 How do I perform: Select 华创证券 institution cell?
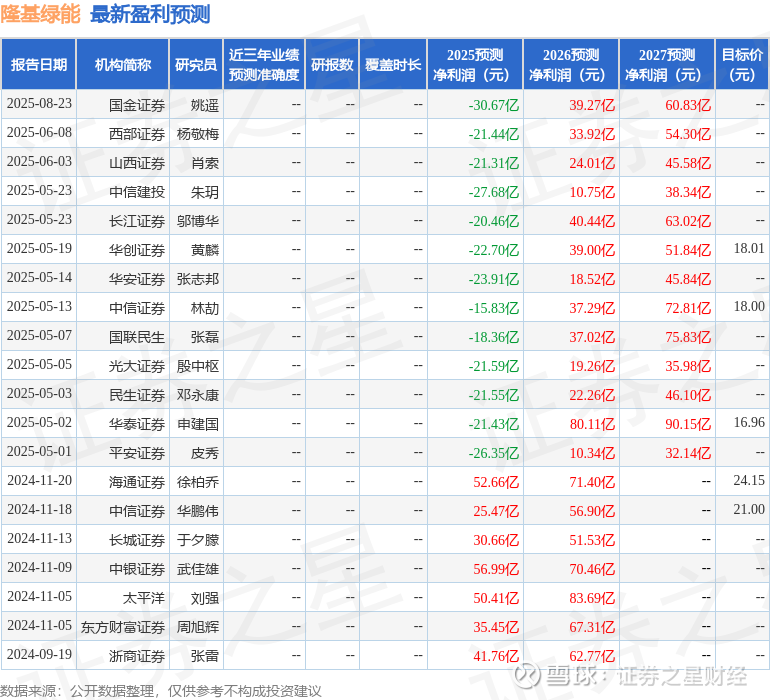(137, 250)
